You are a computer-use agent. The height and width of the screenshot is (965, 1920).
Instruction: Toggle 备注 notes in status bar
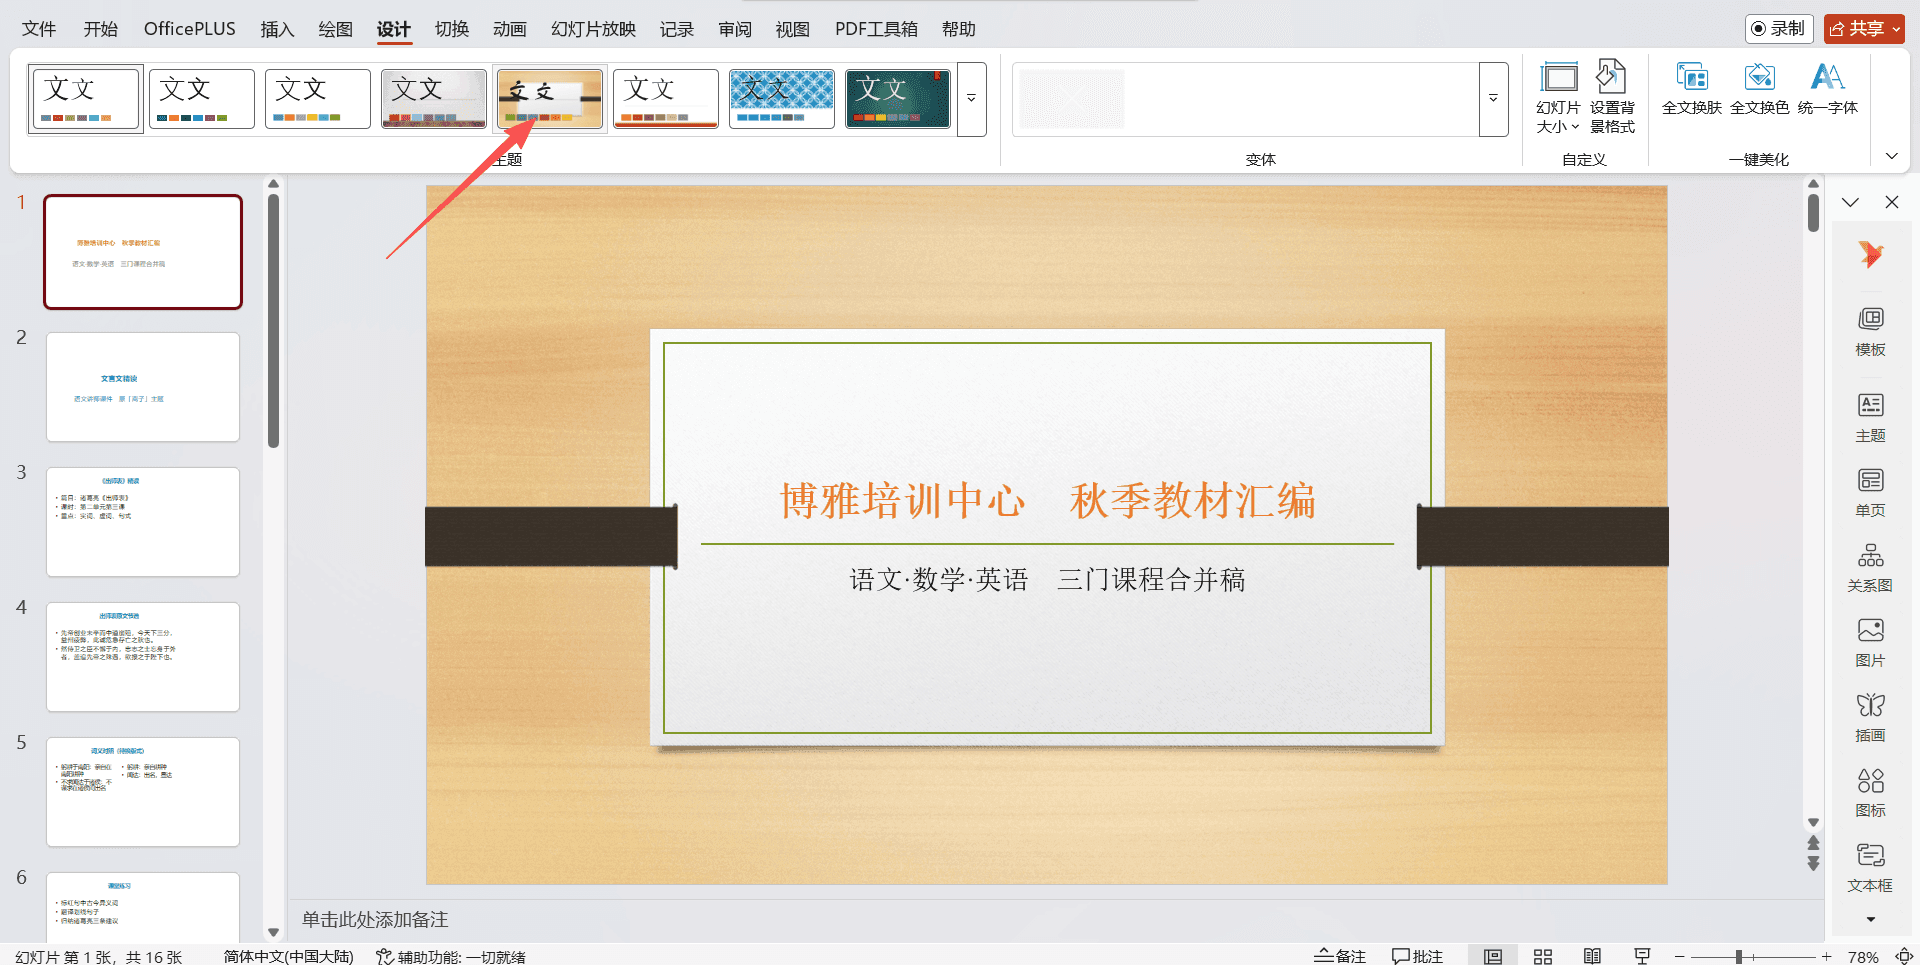(x=1340, y=956)
